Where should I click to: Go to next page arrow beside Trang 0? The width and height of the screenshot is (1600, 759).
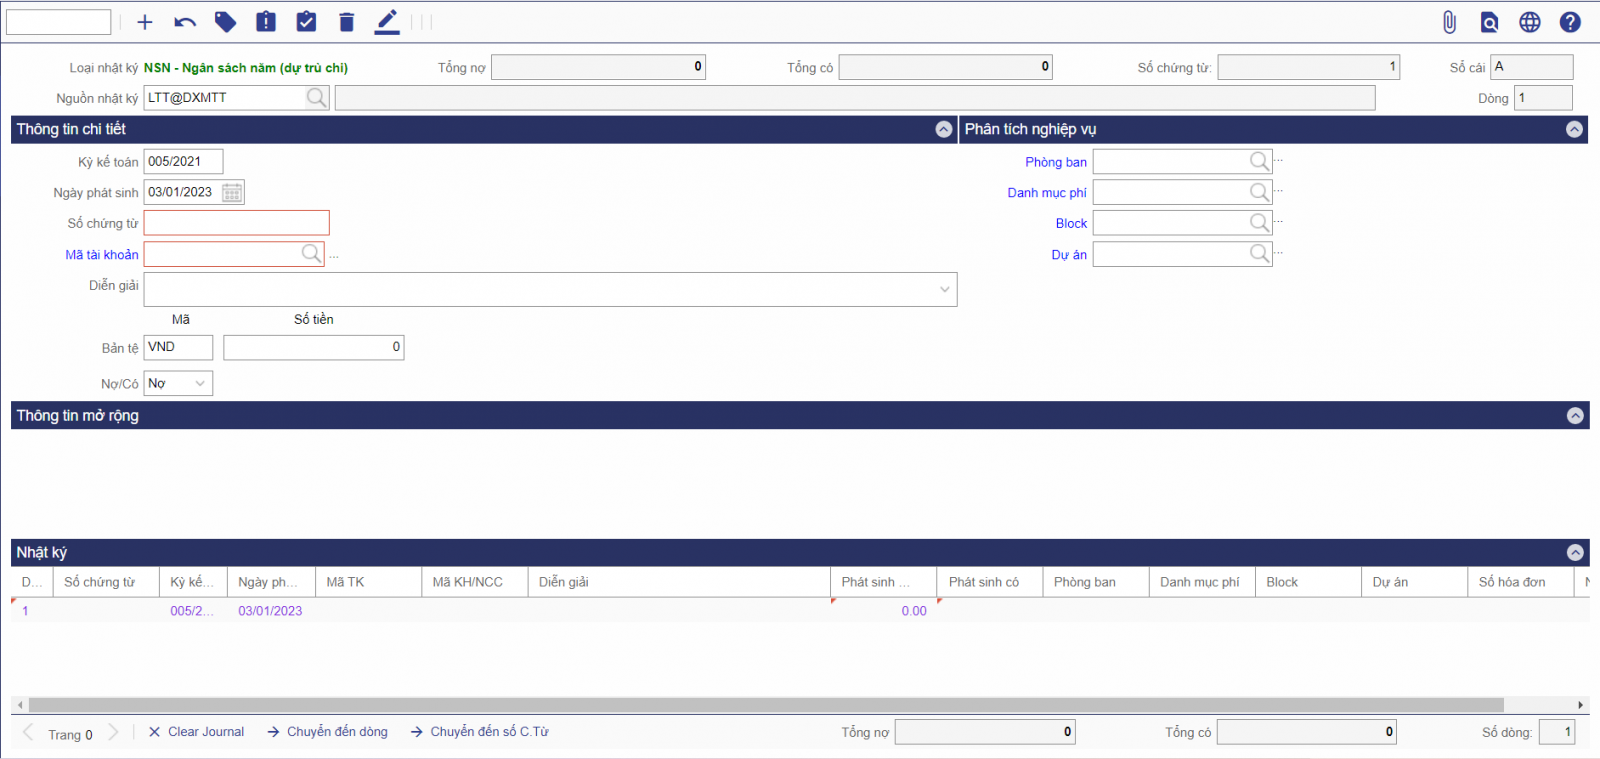tap(113, 732)
